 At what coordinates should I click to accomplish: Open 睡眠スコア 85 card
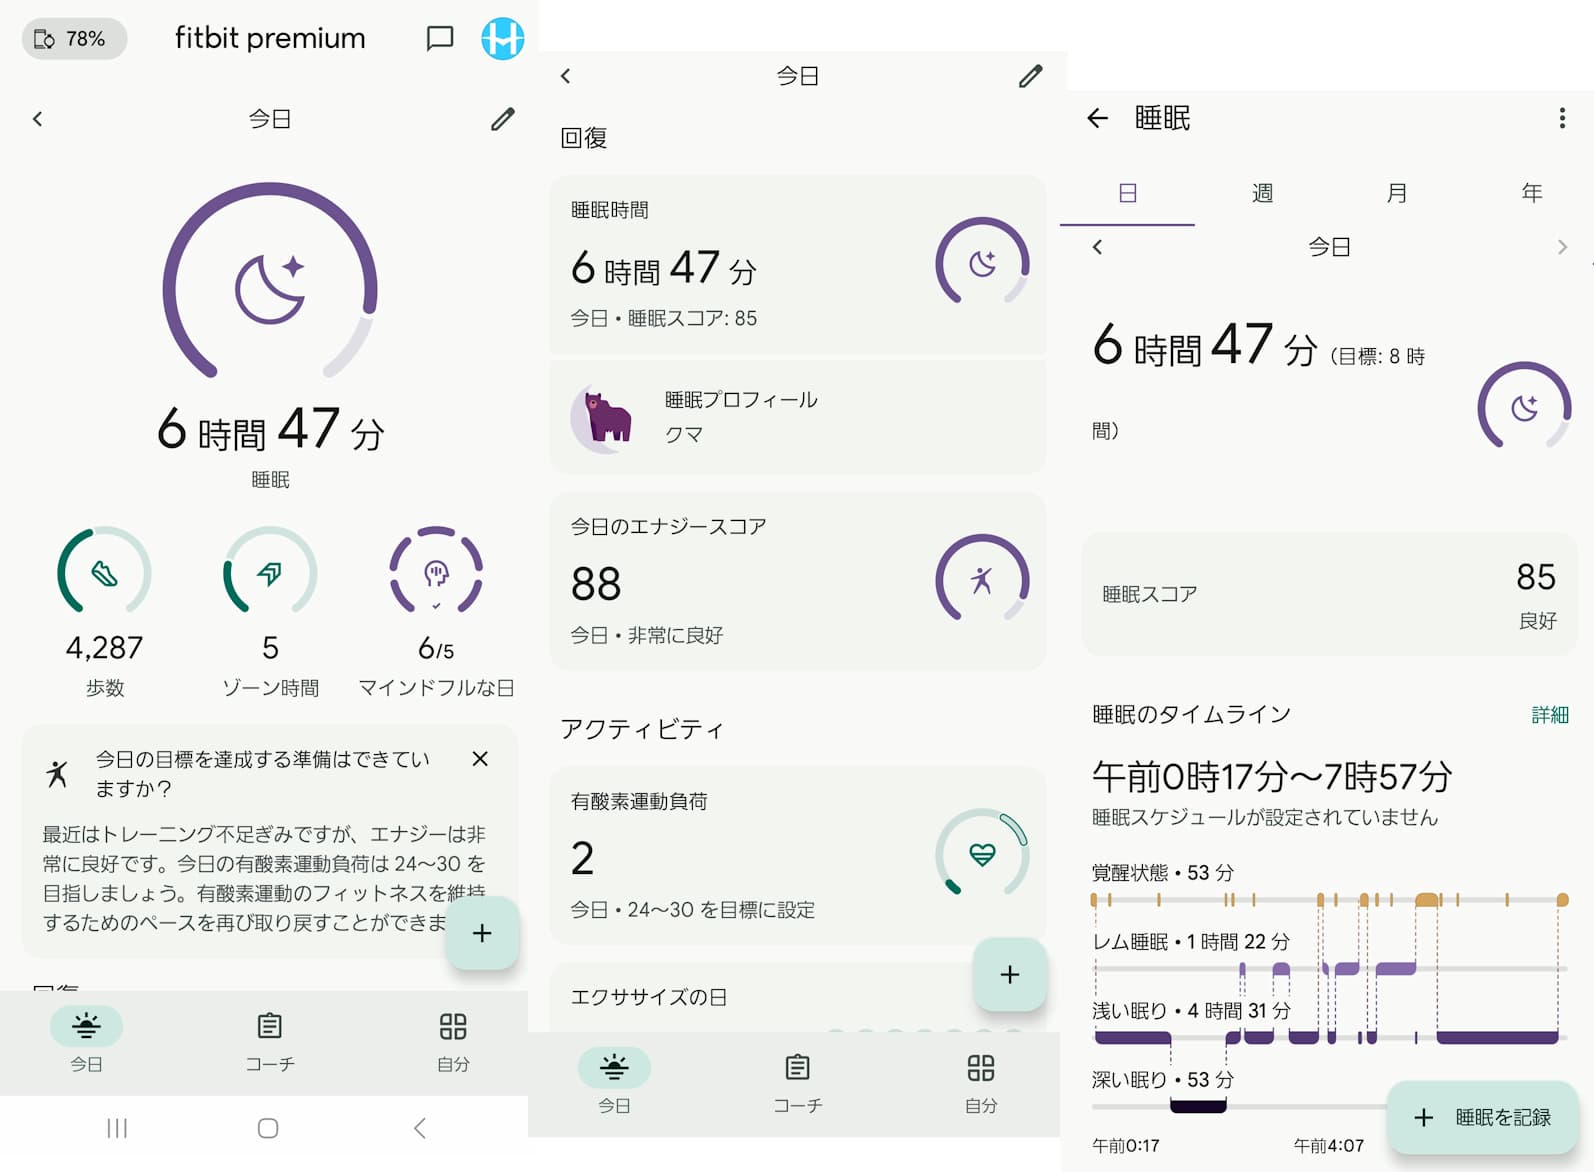click(x=1329, y=594)
